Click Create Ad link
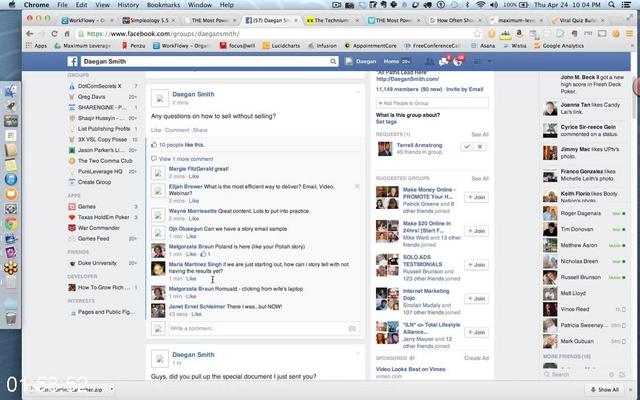This screenshot has height=400, width=640. click(x=476, y=358)
